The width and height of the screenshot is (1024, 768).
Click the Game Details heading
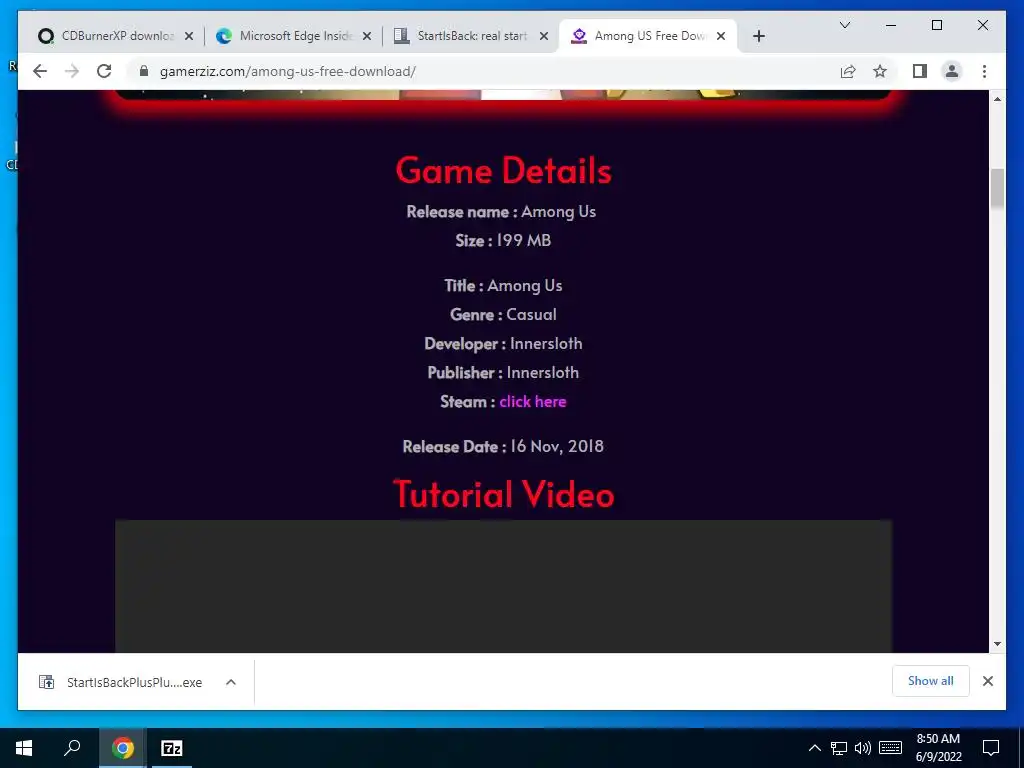pyautogui.click(x=504, y=170)
